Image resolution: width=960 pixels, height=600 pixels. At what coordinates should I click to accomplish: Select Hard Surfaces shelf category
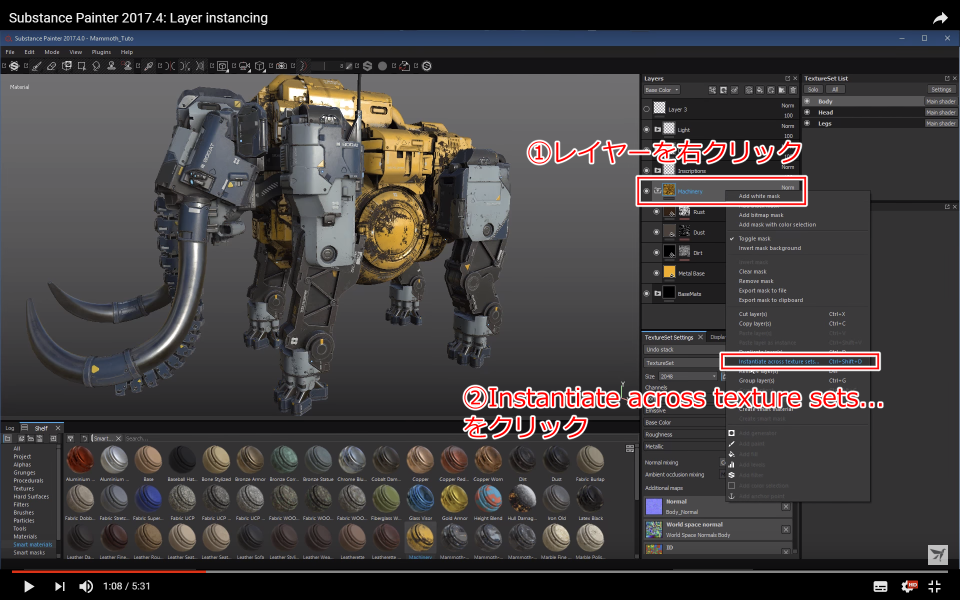pyautogui.click(x=31, y=497)
